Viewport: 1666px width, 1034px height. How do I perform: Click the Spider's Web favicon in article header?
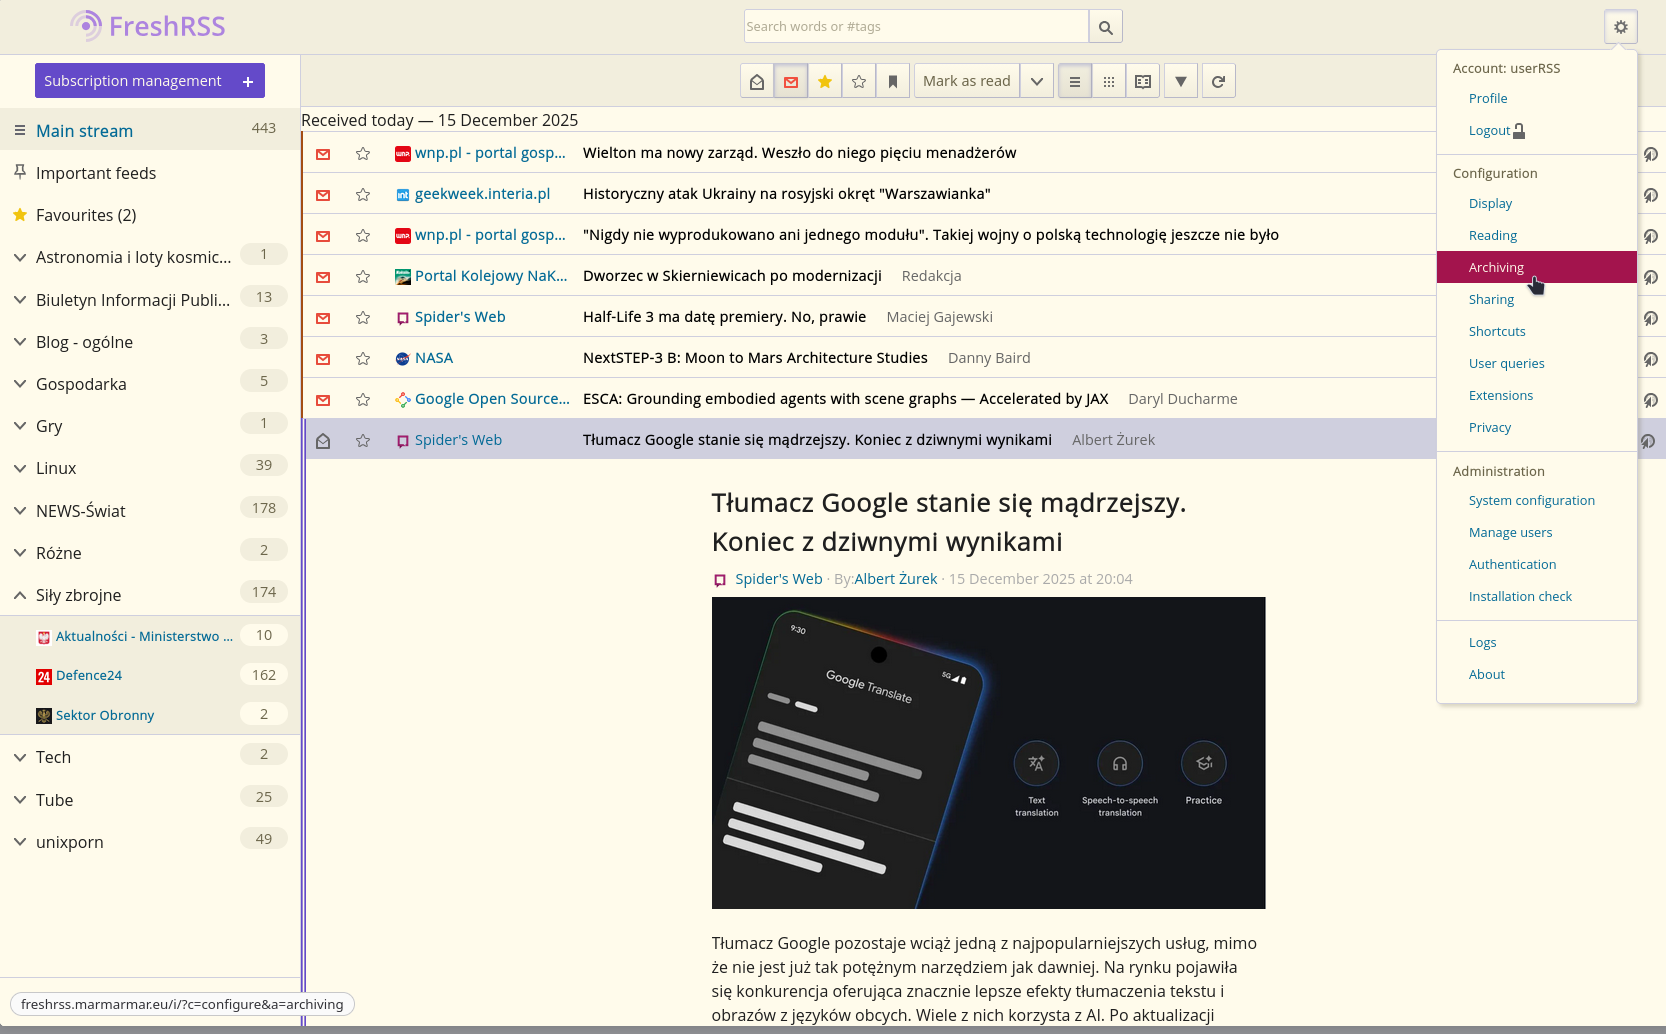tap(720, 580)
